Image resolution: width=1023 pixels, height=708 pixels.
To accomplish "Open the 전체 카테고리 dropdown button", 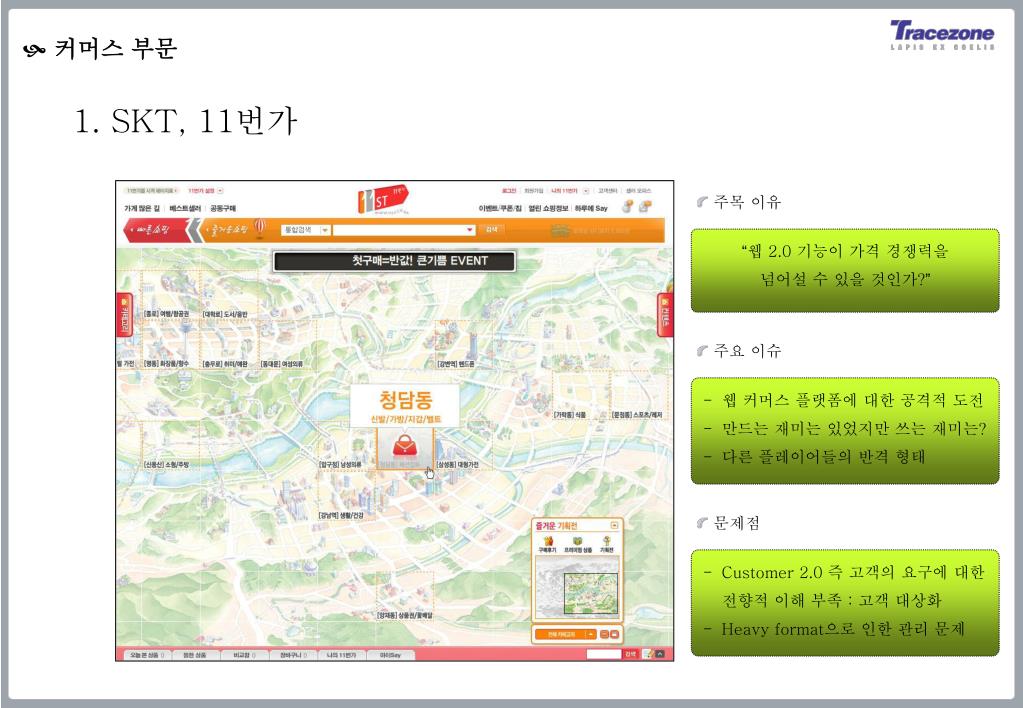I will click(x=565, y=634).
